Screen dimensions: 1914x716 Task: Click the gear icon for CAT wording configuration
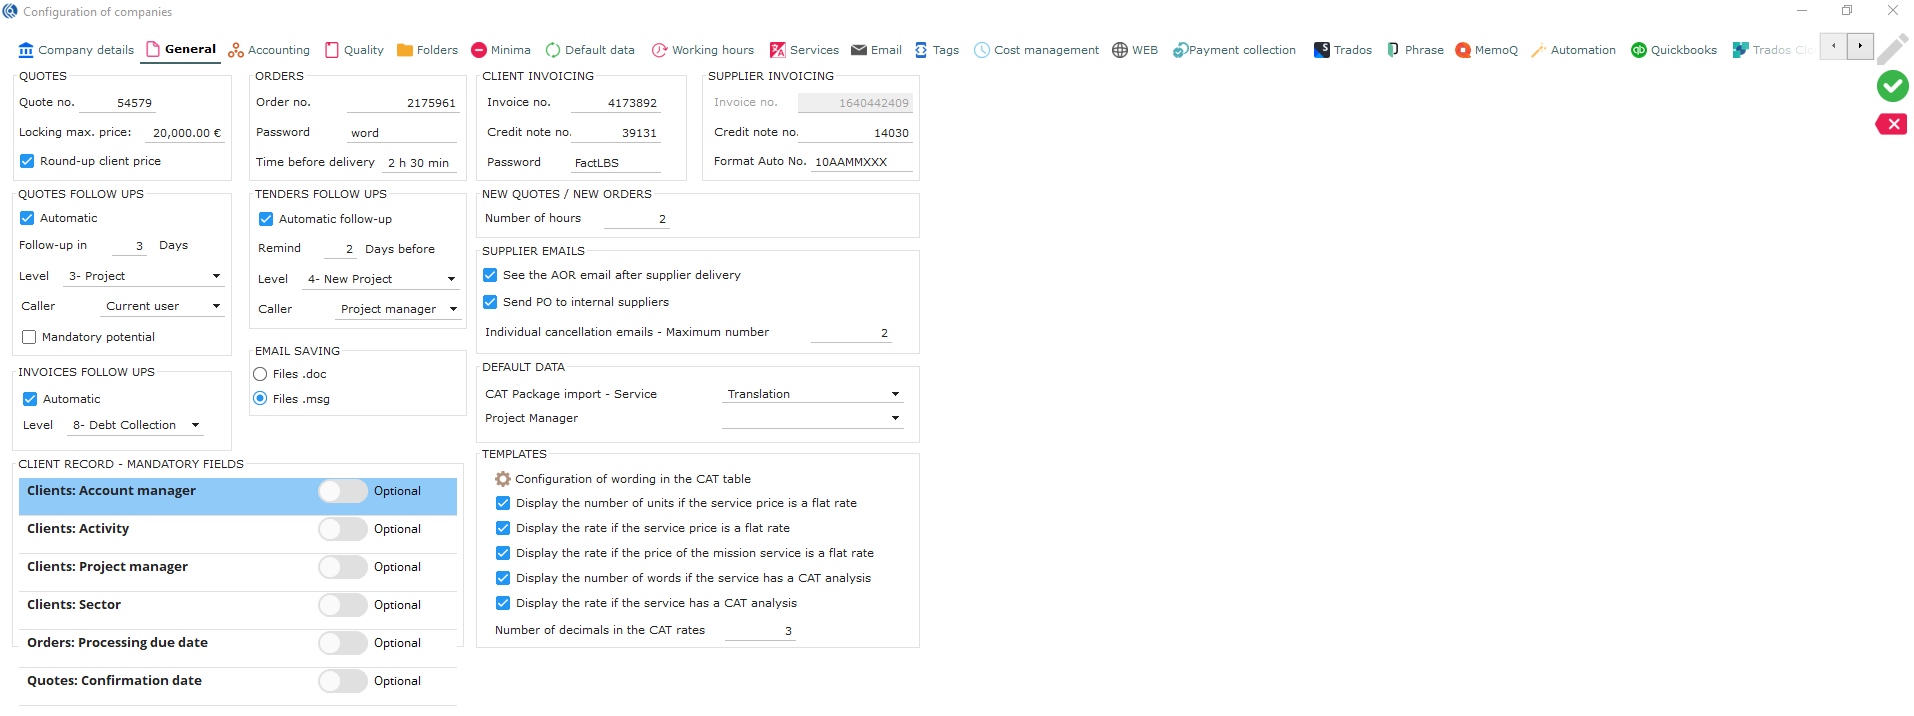503,479
